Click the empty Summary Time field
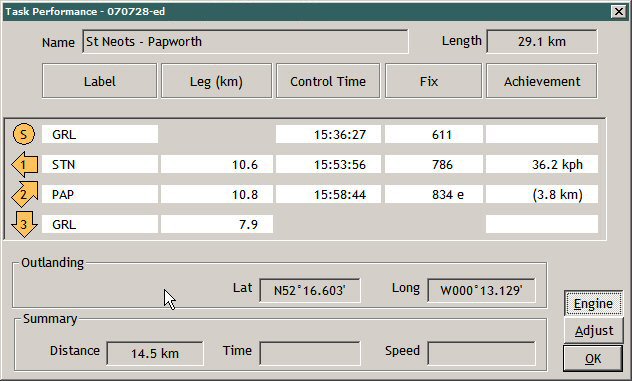 pyautogui.click(x=310, y=353)
